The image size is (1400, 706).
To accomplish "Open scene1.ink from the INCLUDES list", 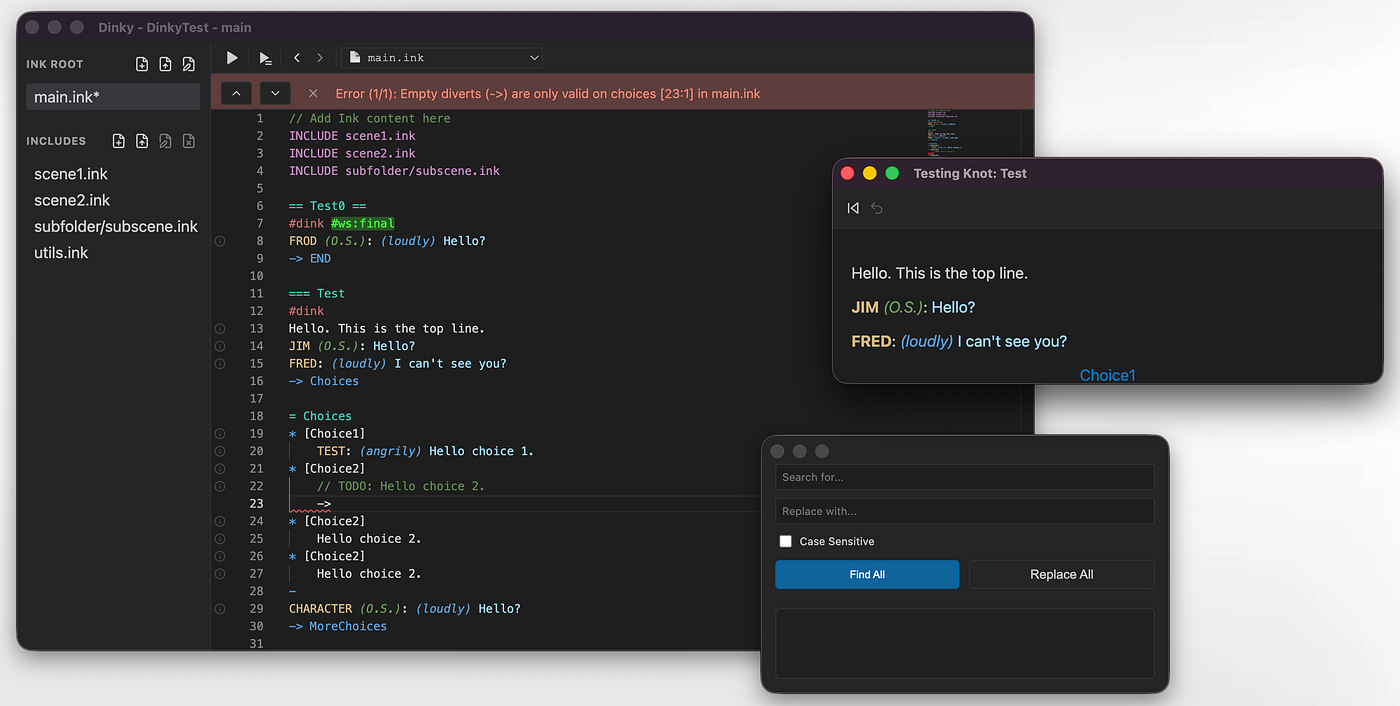I will tap(71, 174).
